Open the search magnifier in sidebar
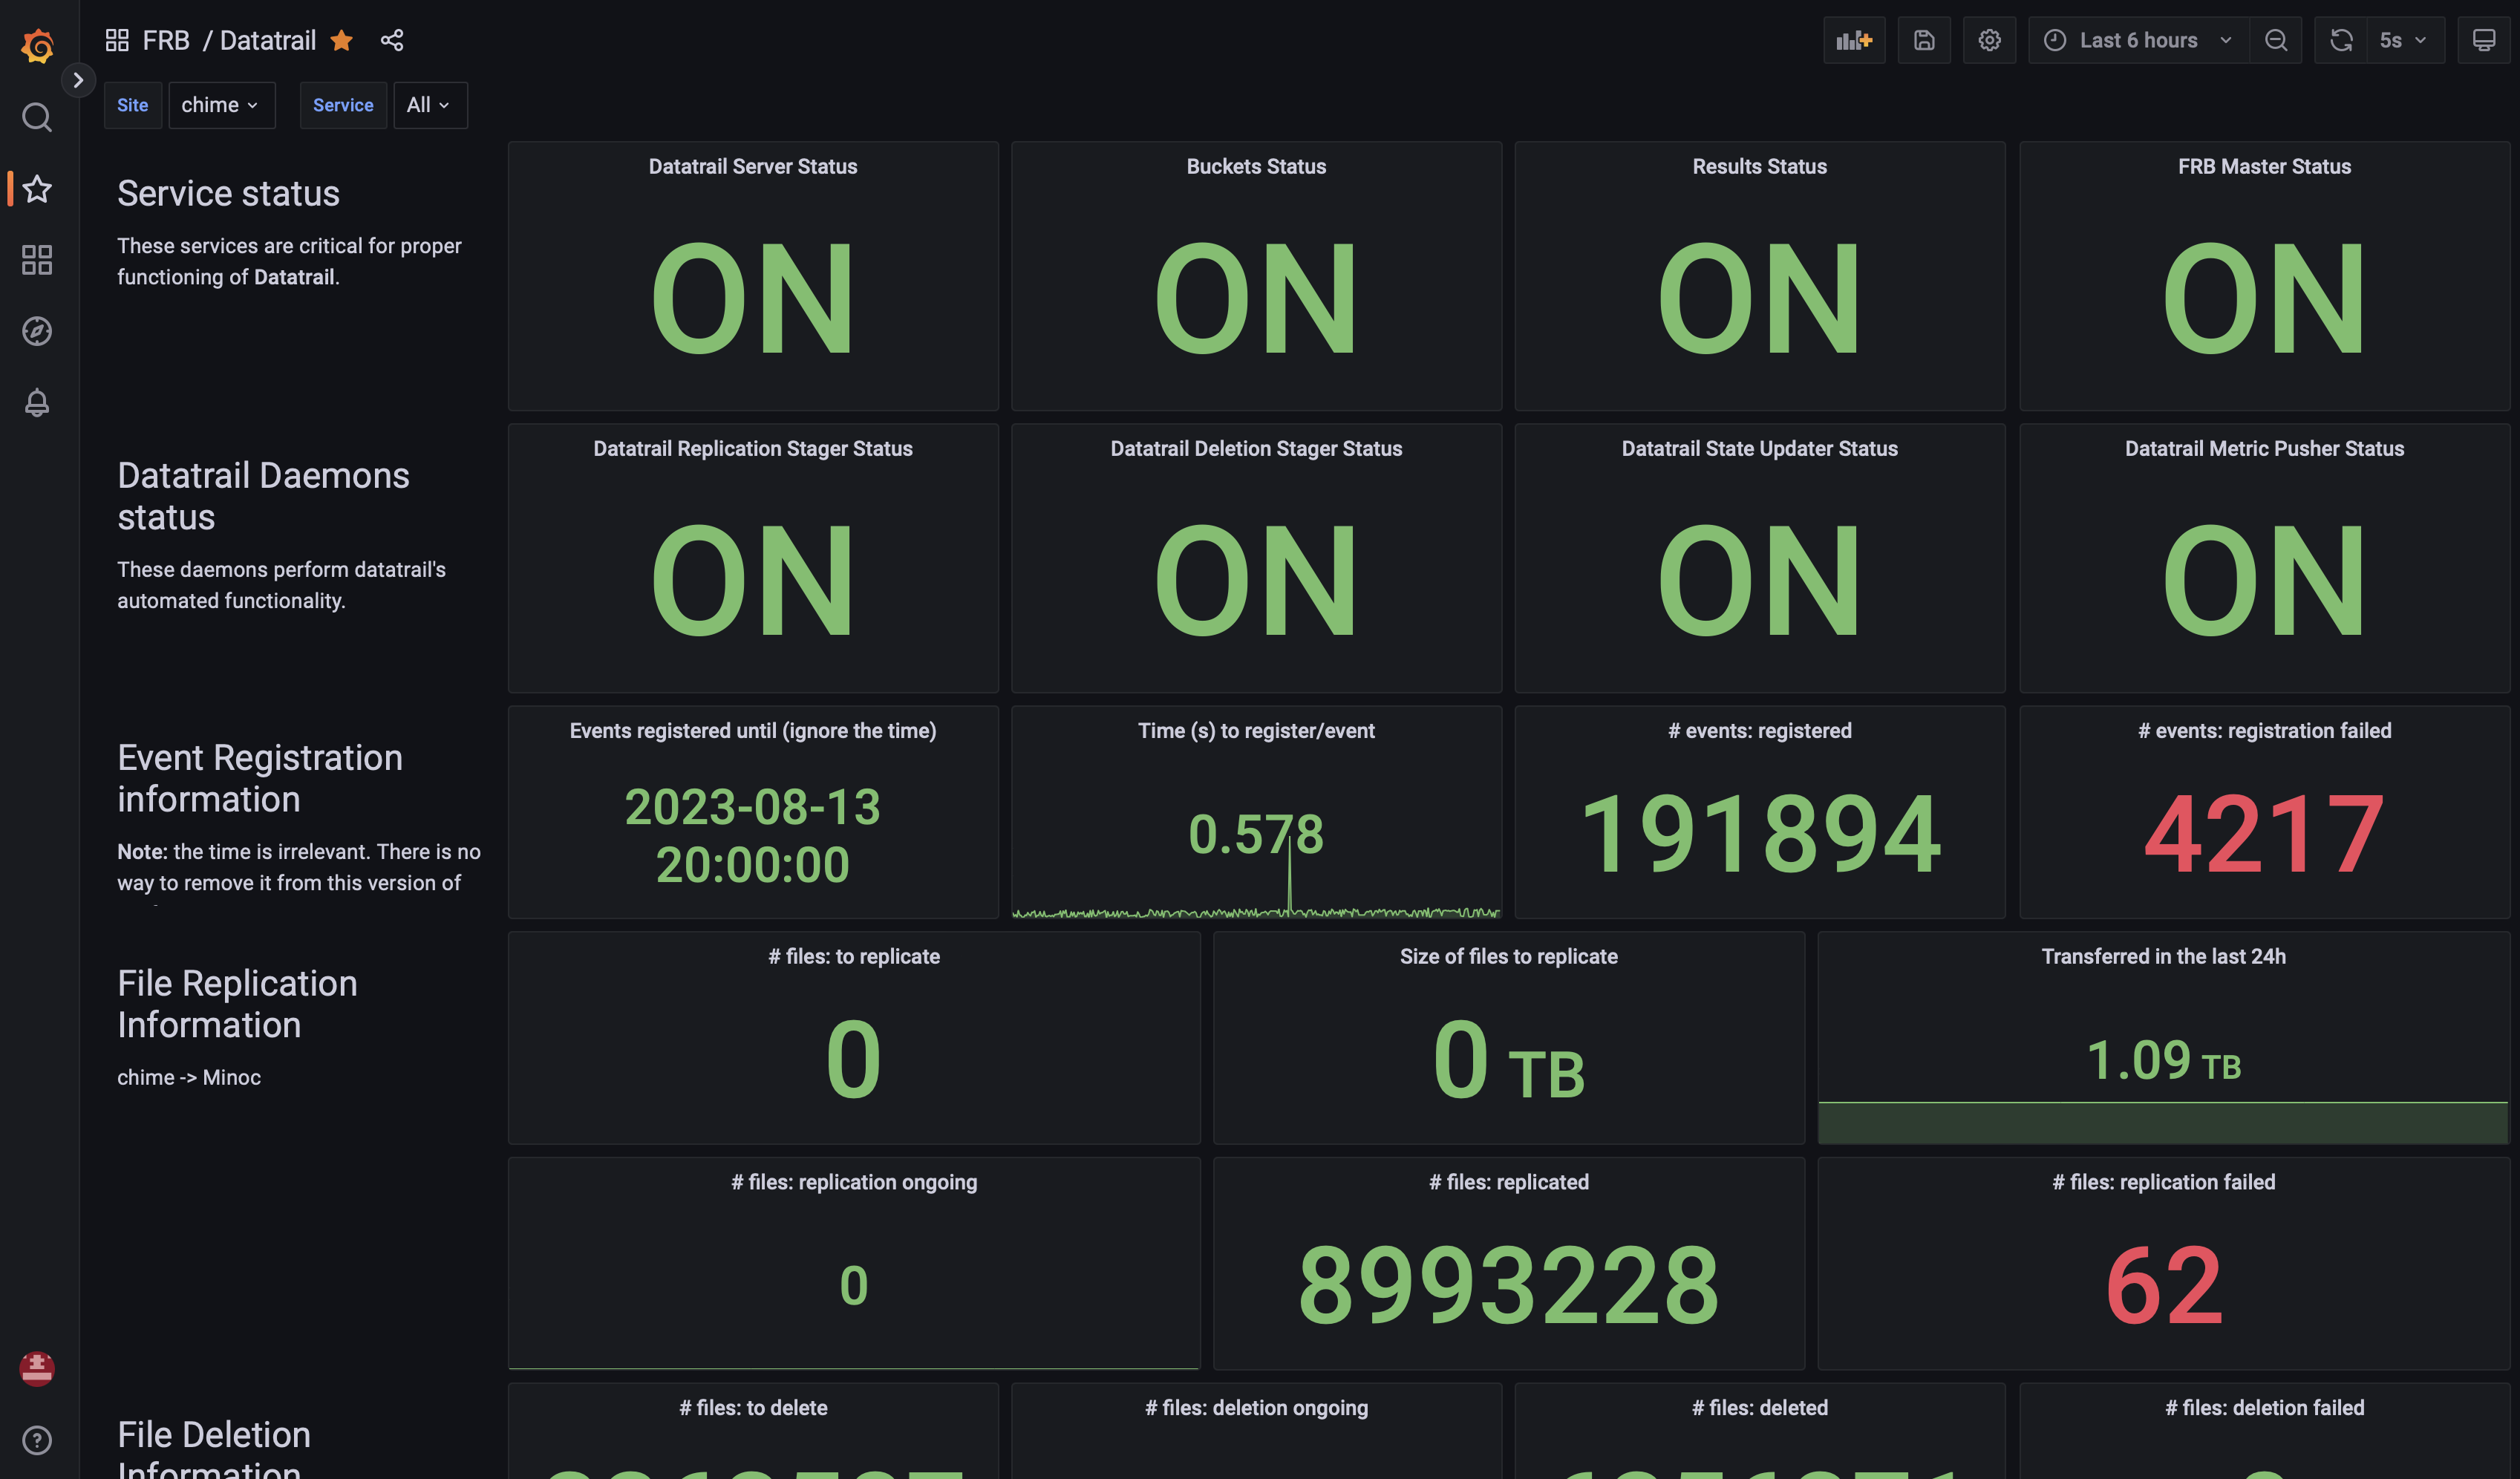The width and height of the screenshot is (2520, 1479). [x=37, y=118]
